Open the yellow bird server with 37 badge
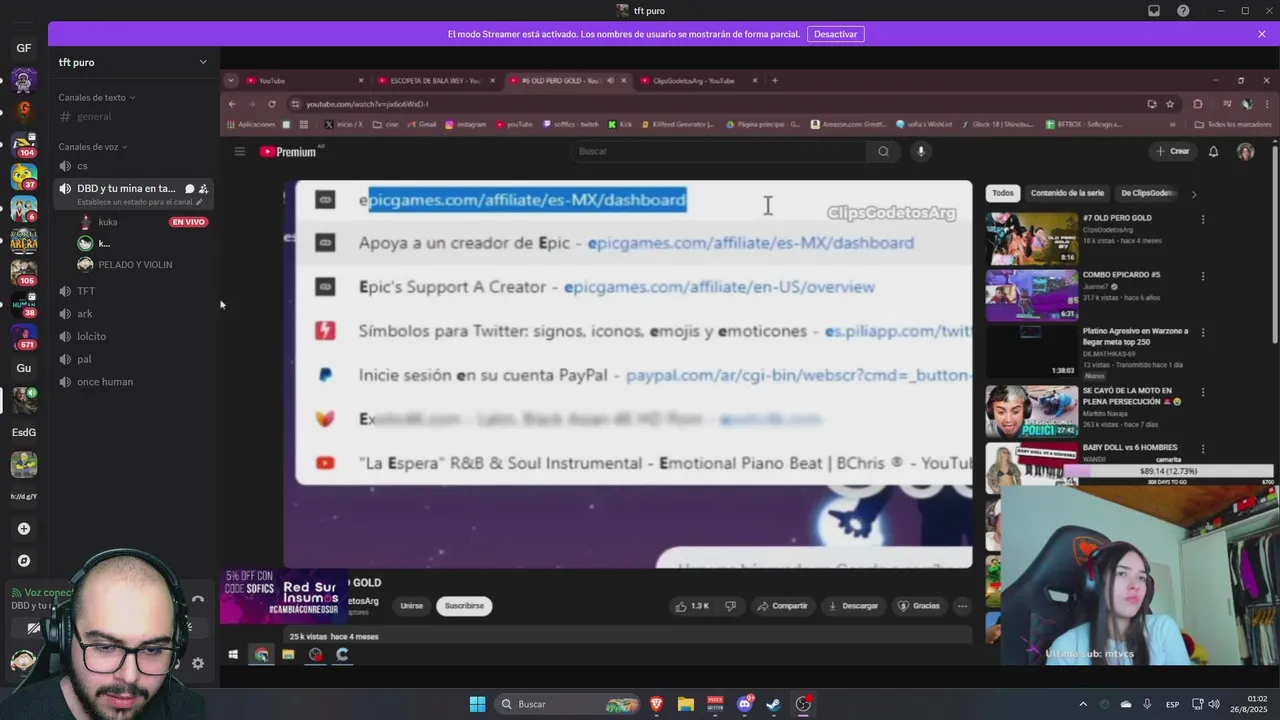This screenshot has height=720, width=1280. (24, 177)
